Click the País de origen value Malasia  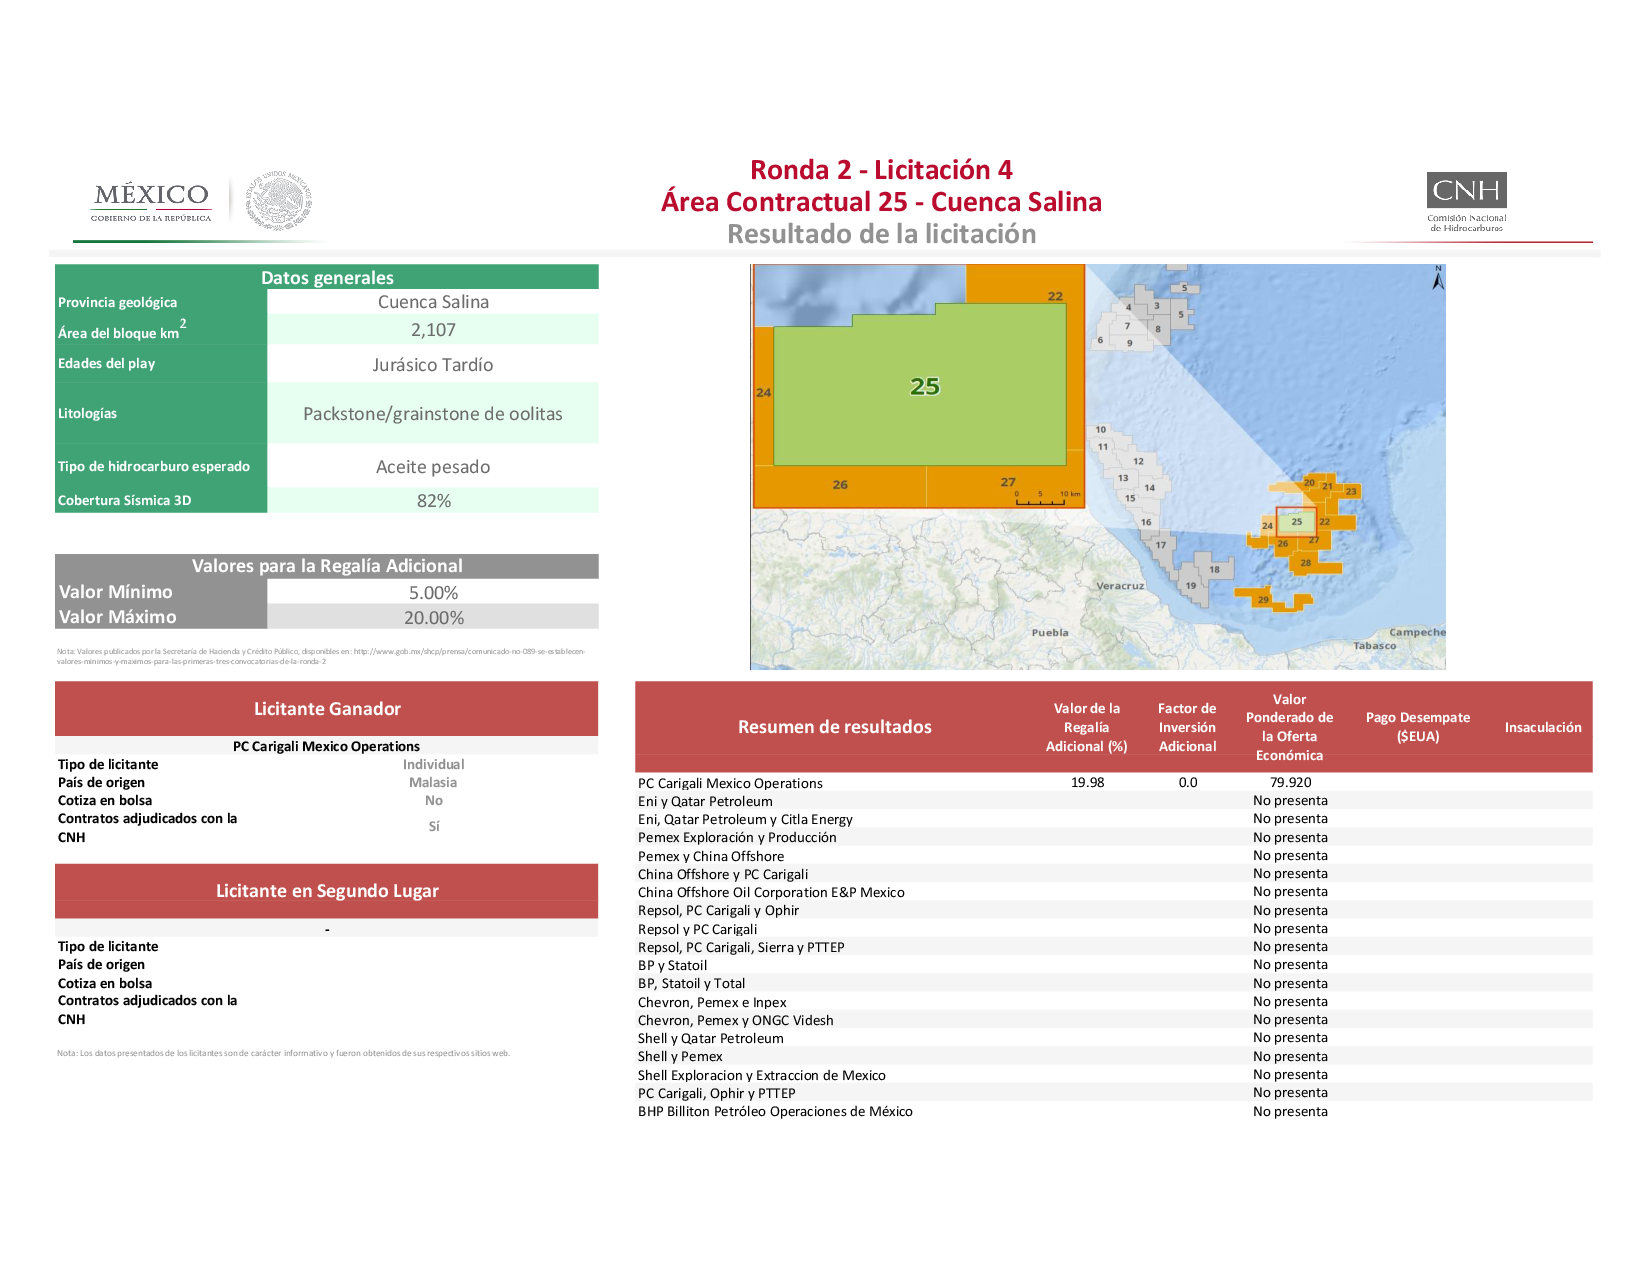tap(433, 783)
